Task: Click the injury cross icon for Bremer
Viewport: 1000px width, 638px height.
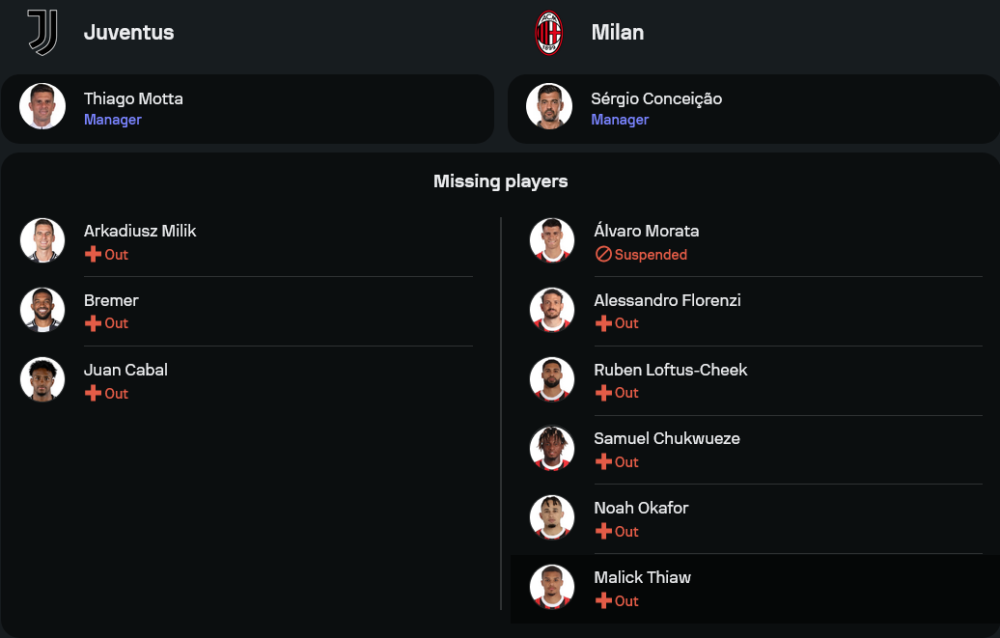Action: pos(93,324)
